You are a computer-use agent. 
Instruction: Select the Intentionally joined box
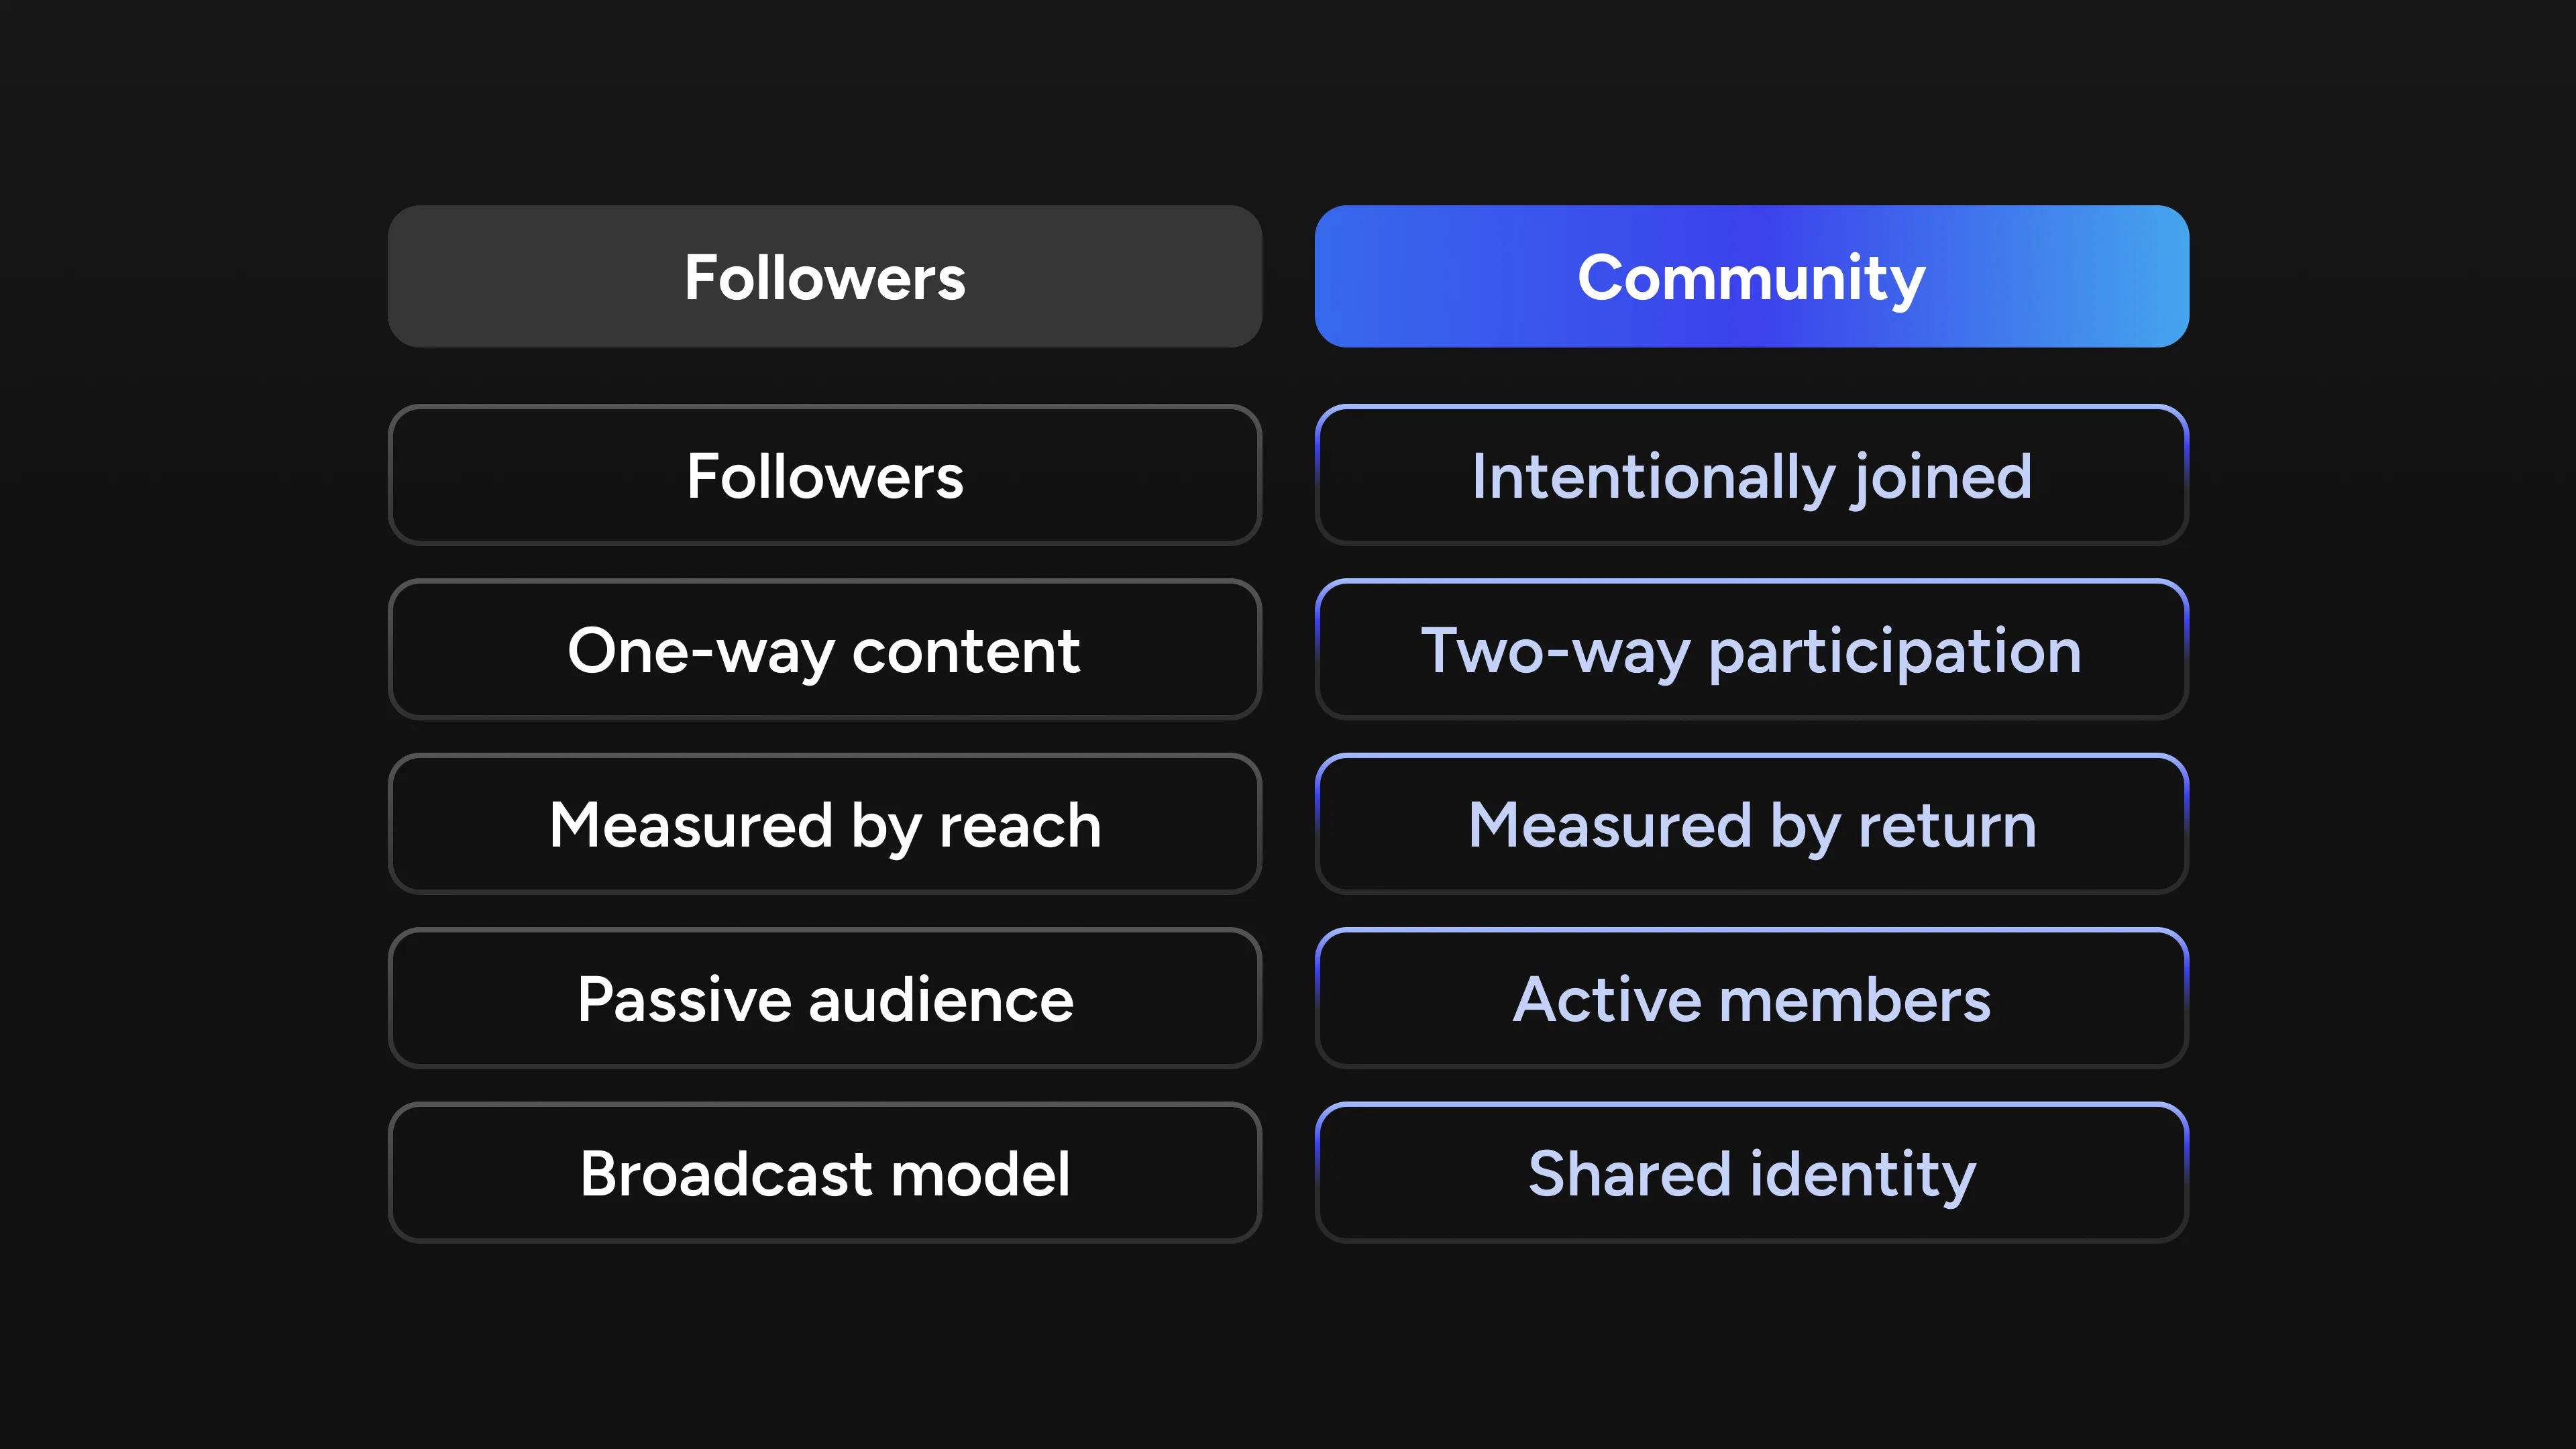click(x=1751, y=475)
